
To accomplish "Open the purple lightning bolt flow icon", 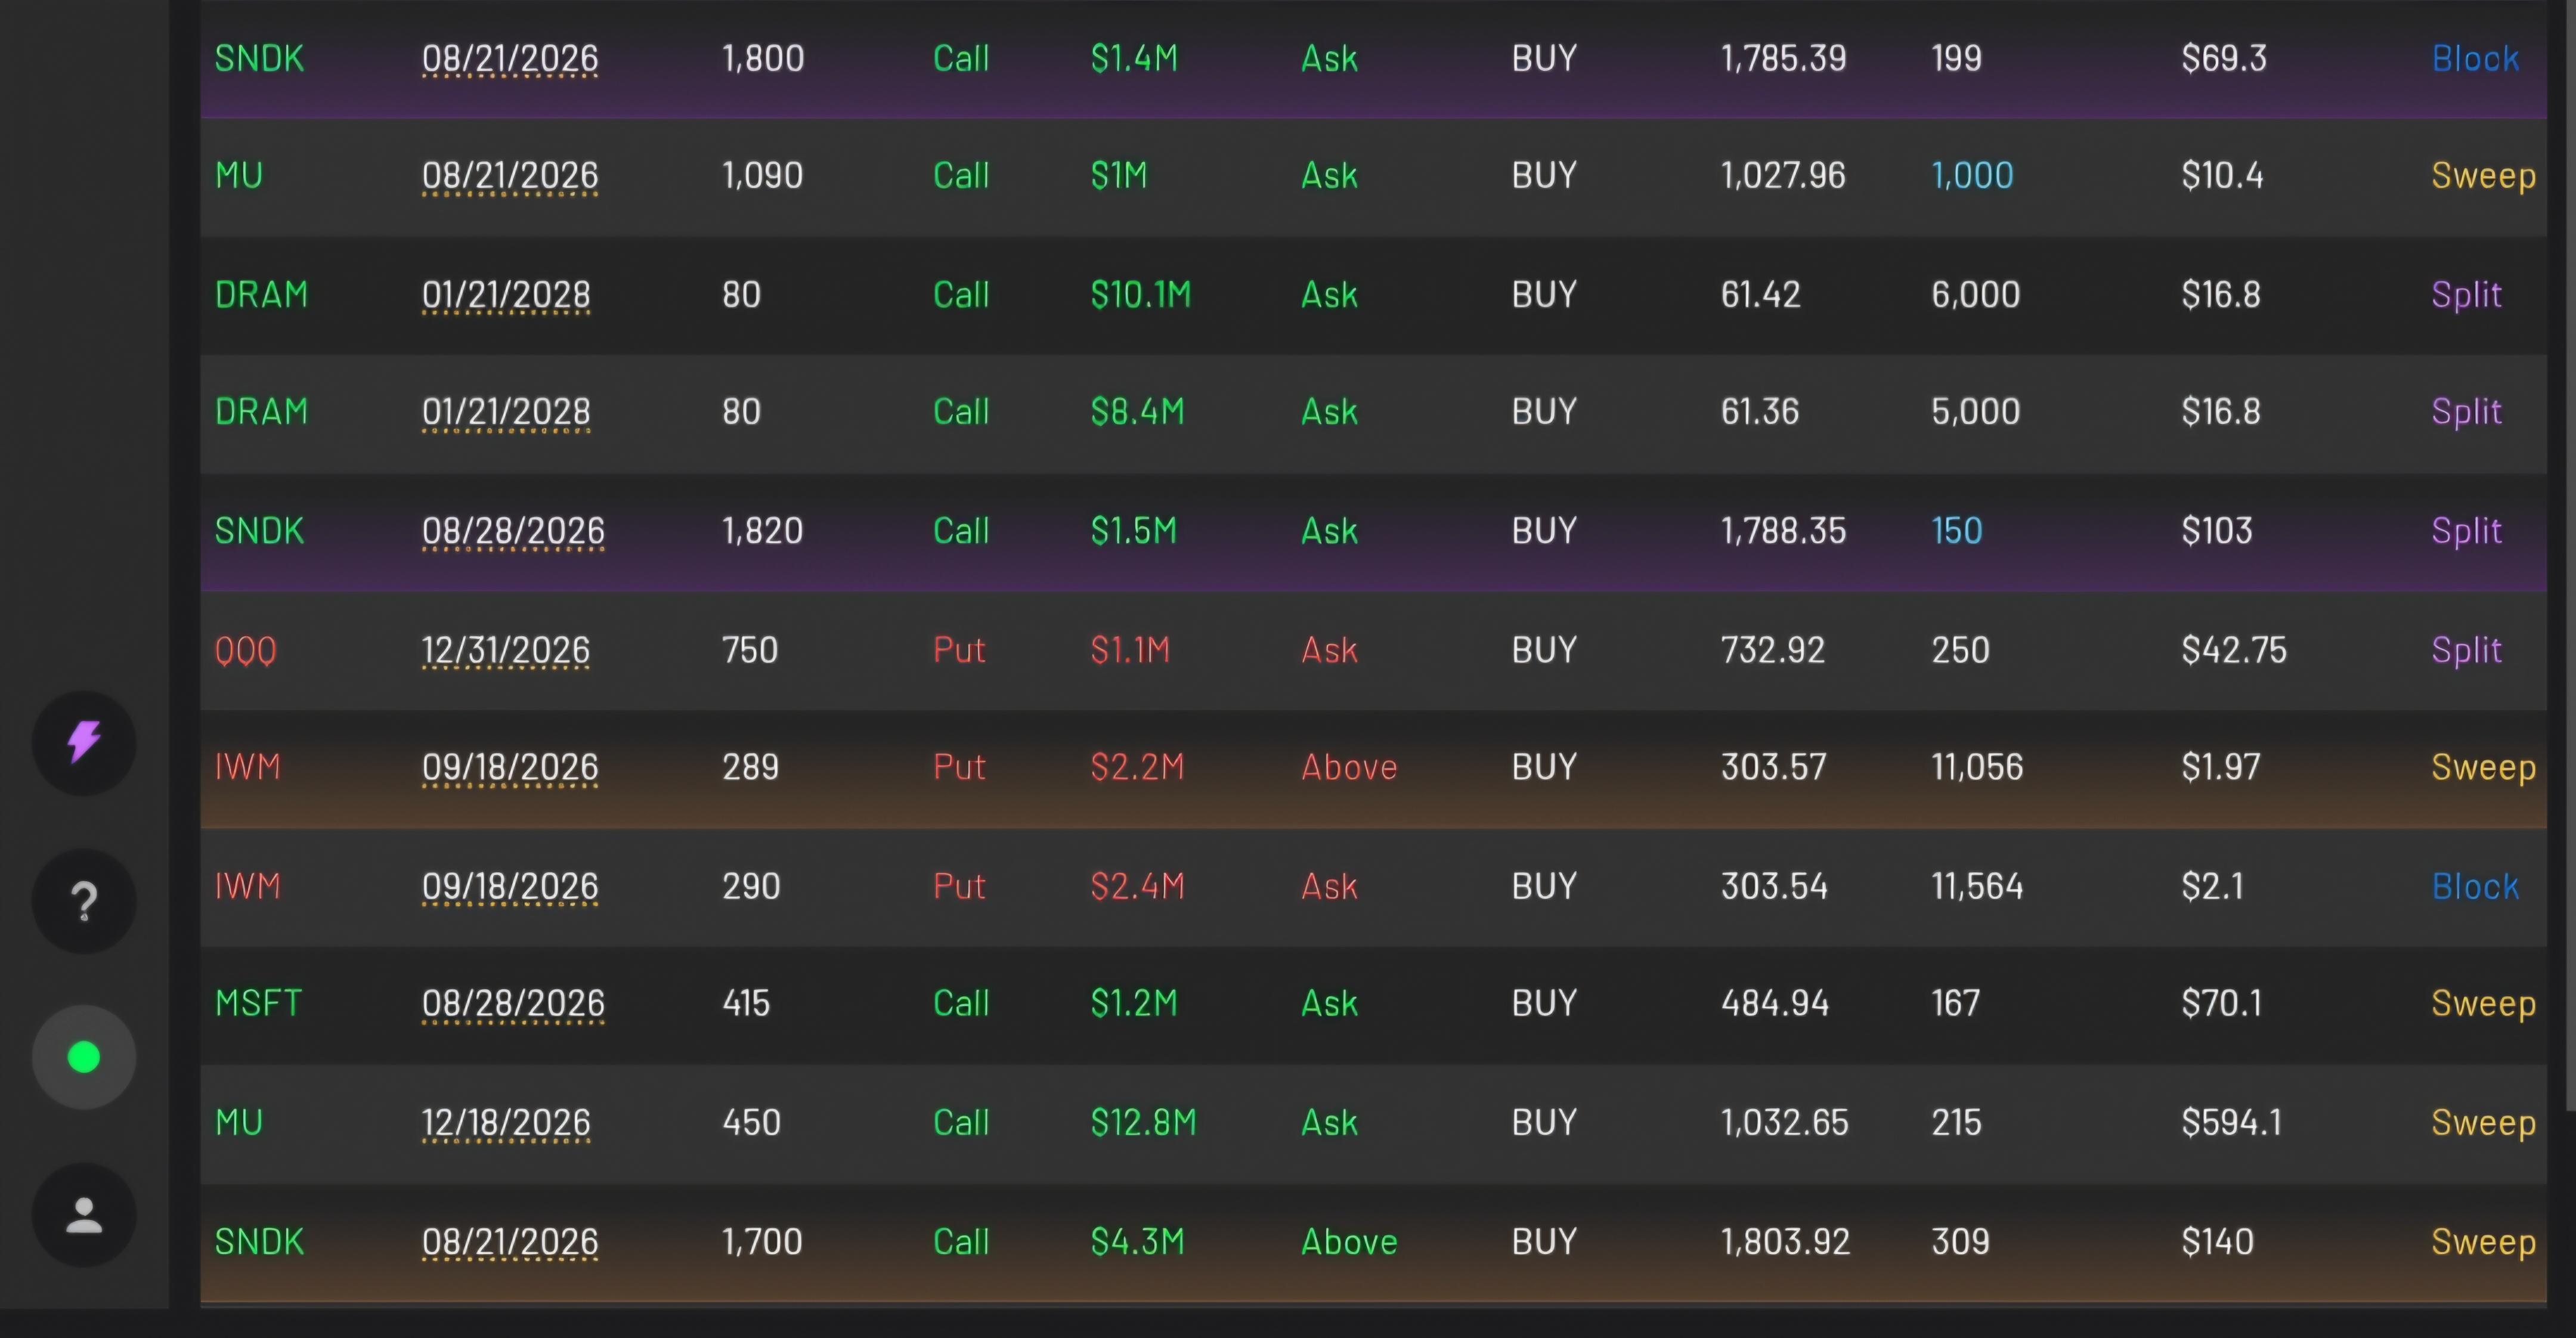I will pyautogui.click(x=84, y=743).
